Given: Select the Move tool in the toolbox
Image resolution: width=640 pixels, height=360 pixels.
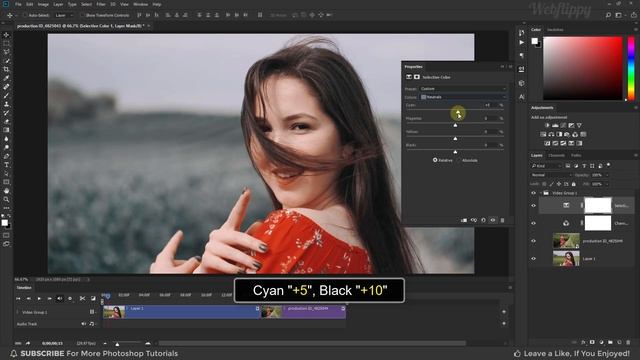Looking at the screenshot, I should [x=6, y=35].
